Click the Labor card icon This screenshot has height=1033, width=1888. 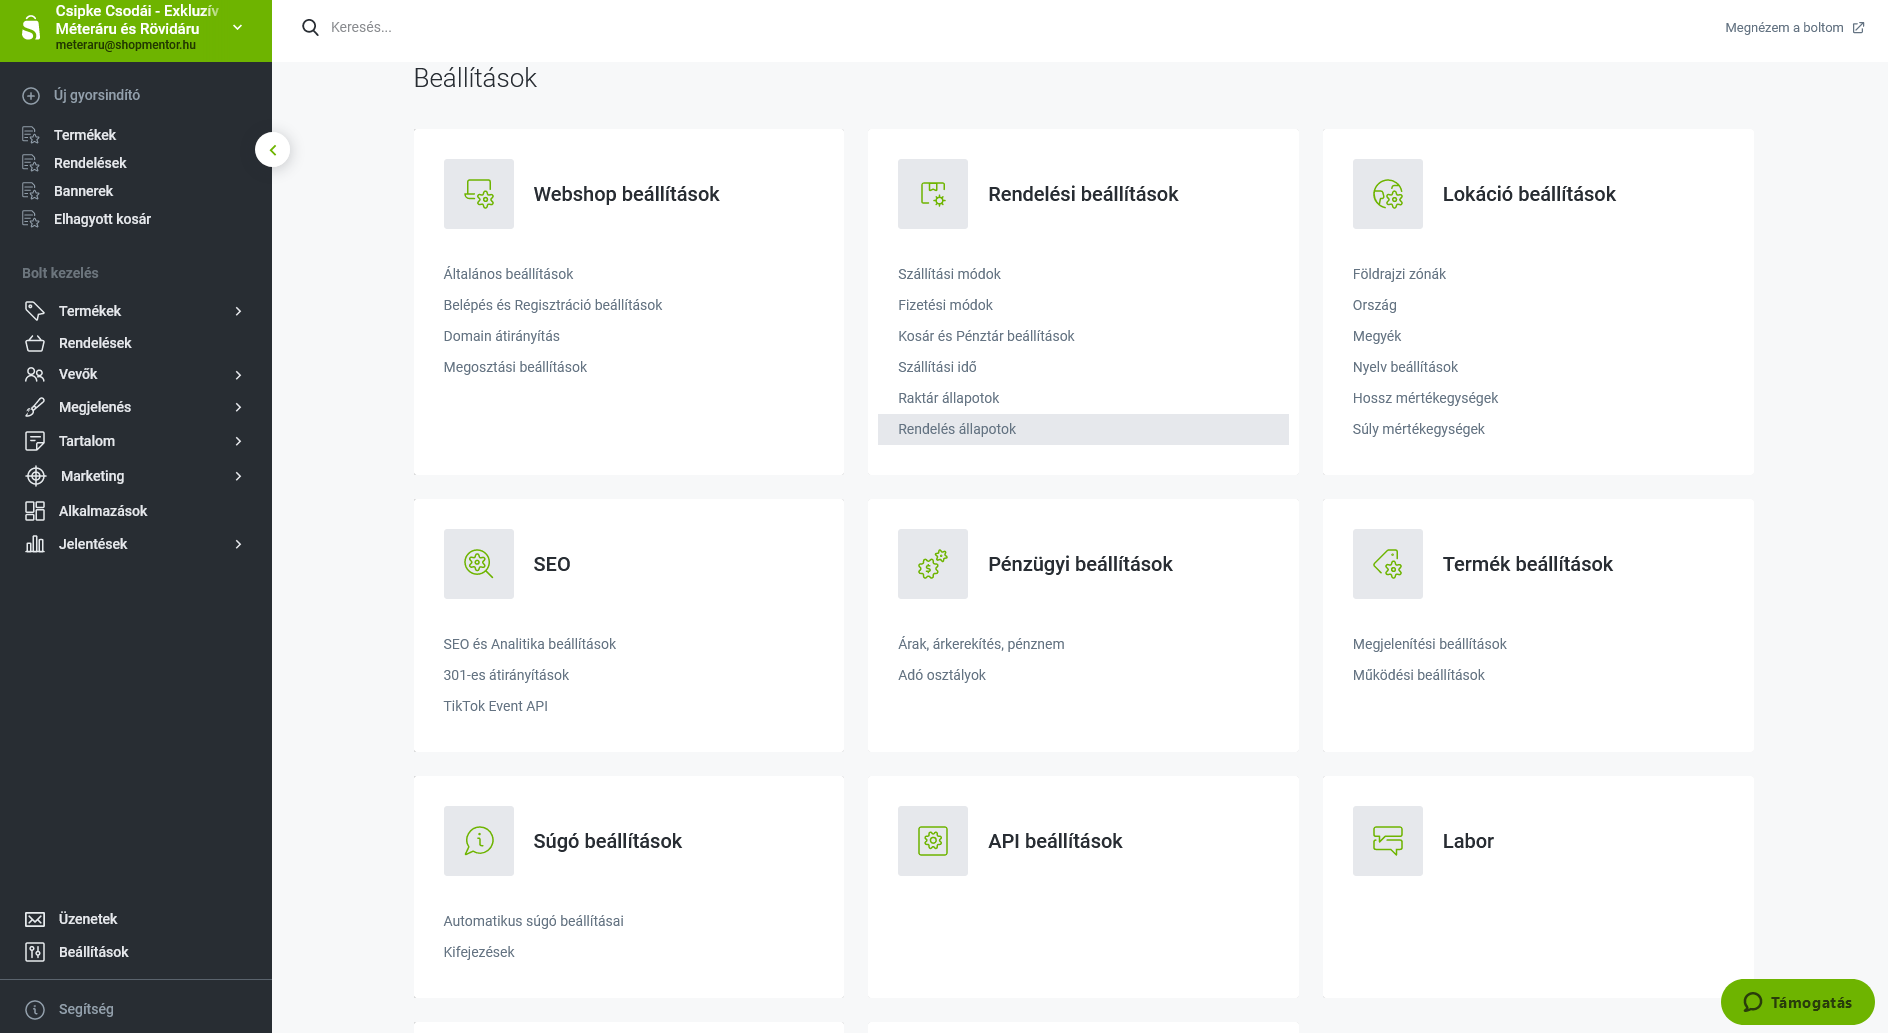[1387, 841]
